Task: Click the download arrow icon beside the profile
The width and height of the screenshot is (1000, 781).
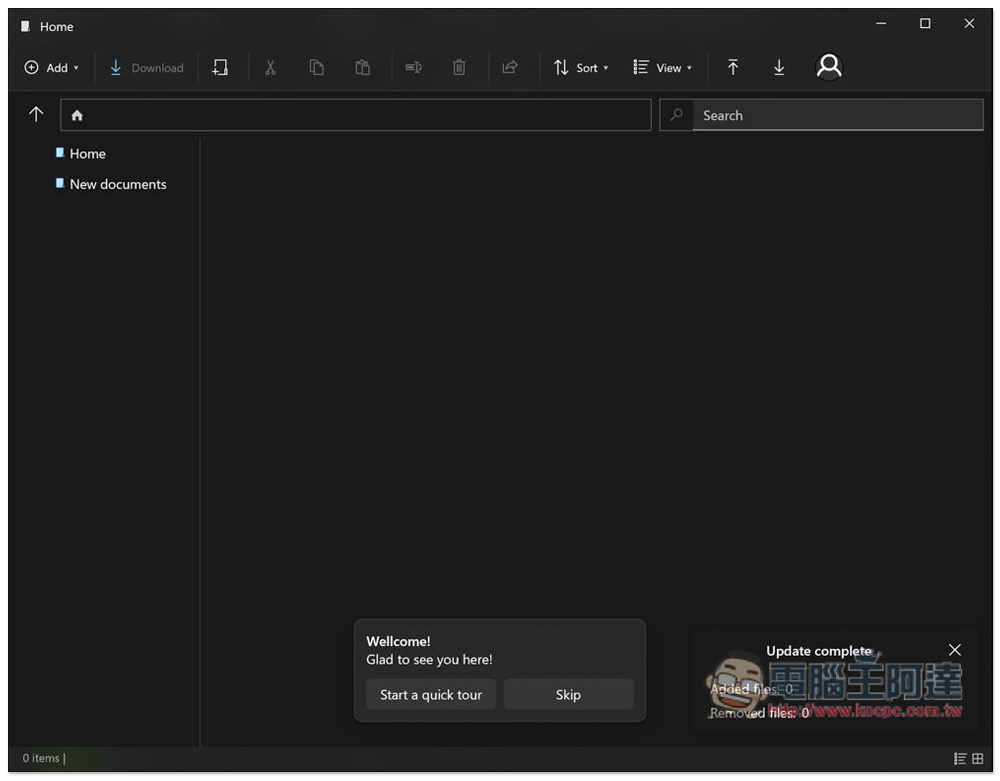Action: [779, 68]
